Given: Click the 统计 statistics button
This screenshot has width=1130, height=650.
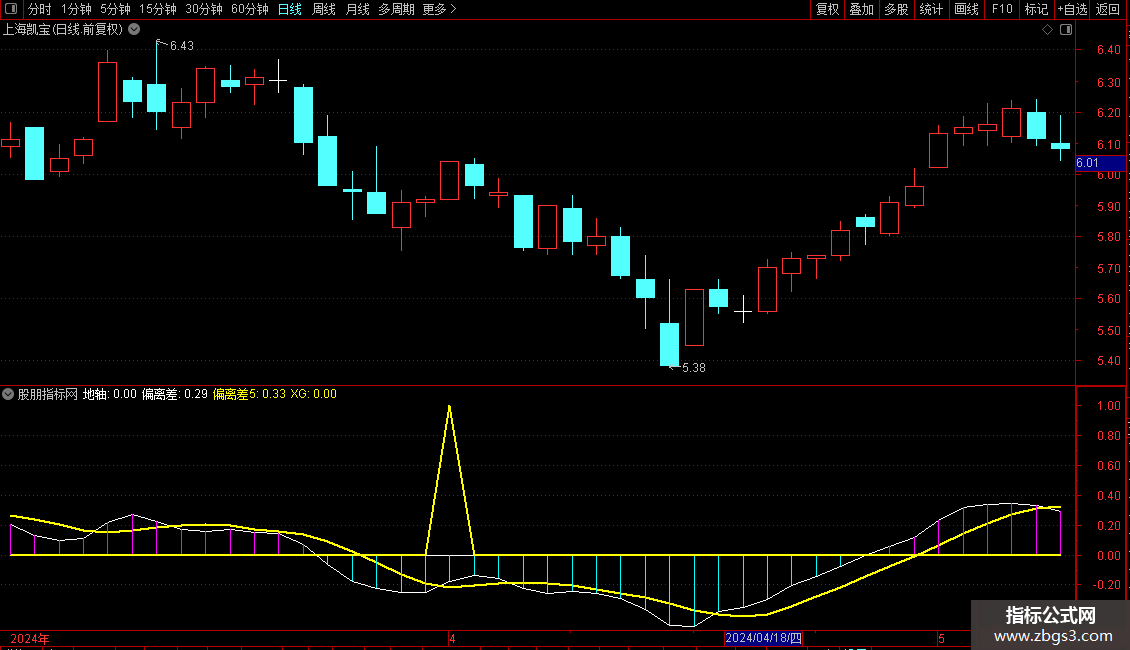Looking at the screenshot, I should coord(930,9).
